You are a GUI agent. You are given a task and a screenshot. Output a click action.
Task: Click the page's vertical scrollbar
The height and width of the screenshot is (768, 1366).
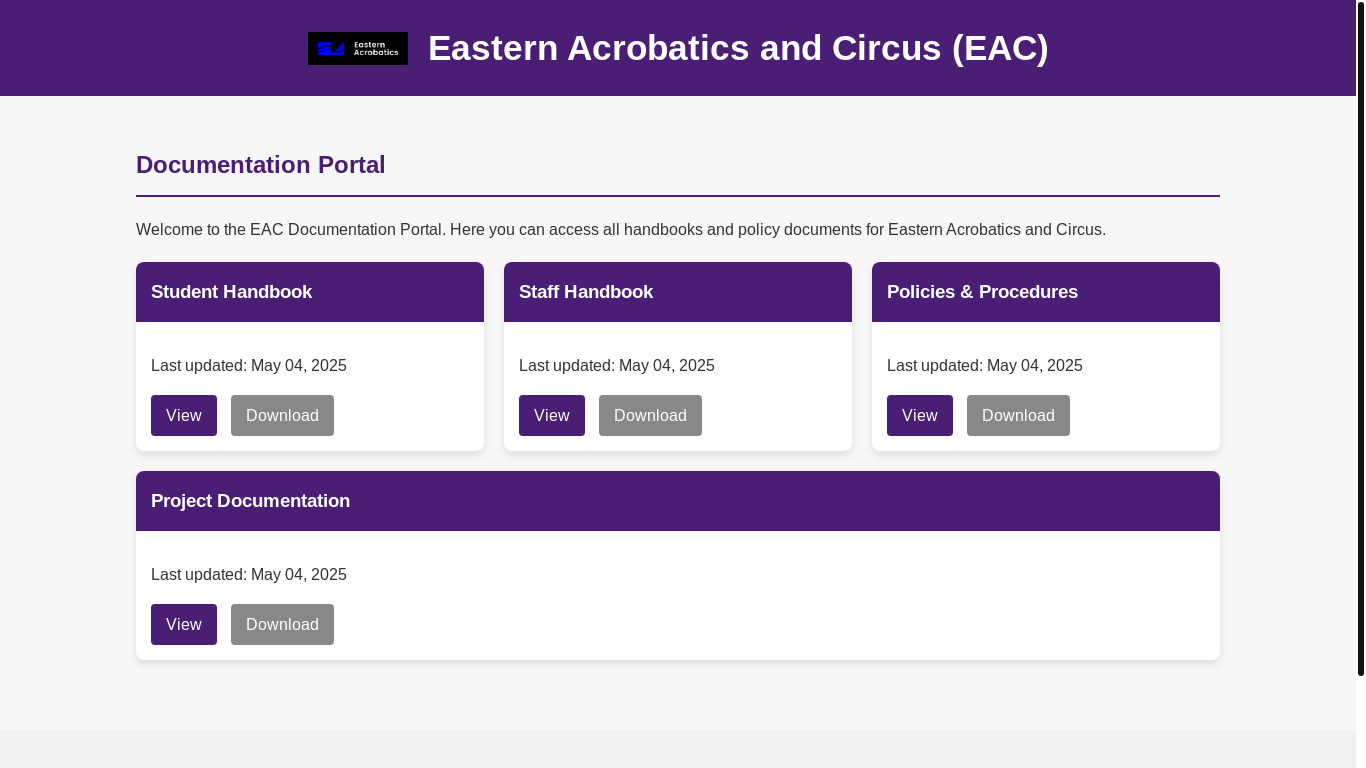coord(1361,338)
